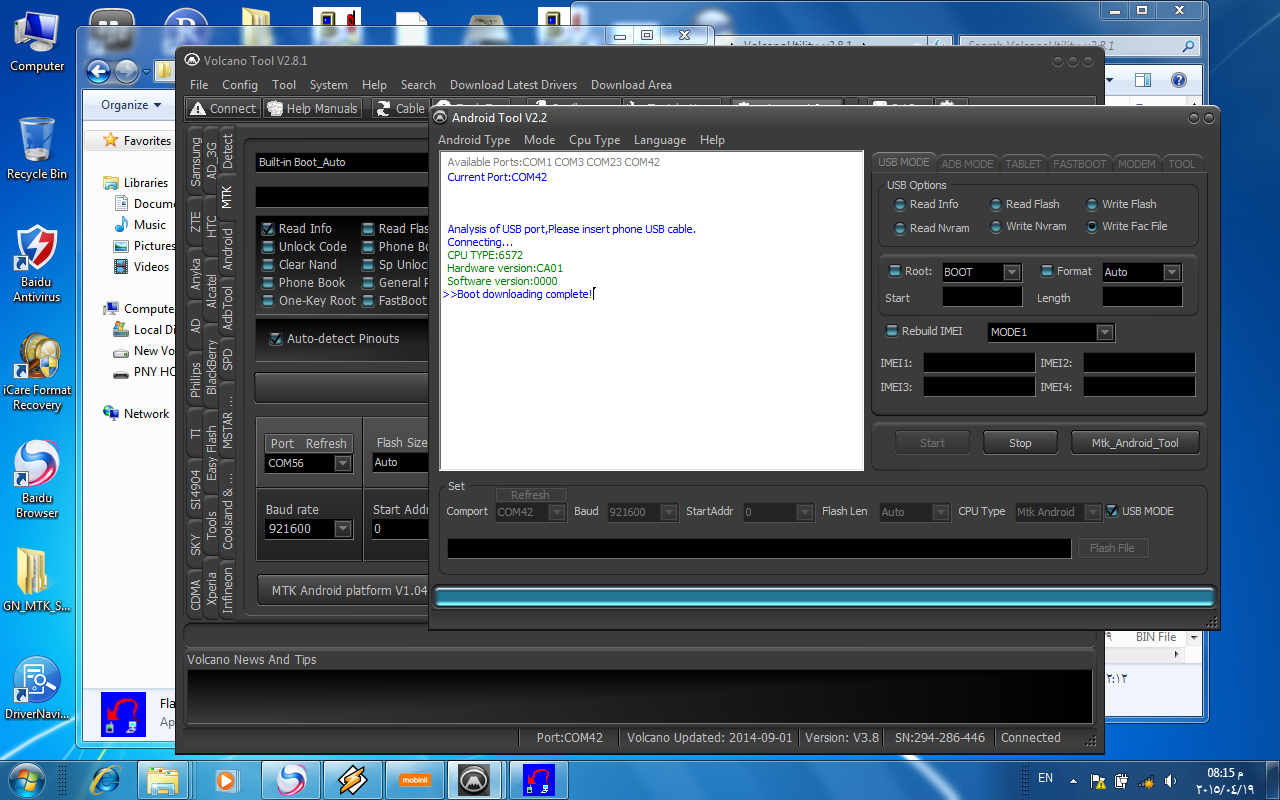Switch to the ADB MODE tab
The image size is (1280, 800).
[967, 163]
